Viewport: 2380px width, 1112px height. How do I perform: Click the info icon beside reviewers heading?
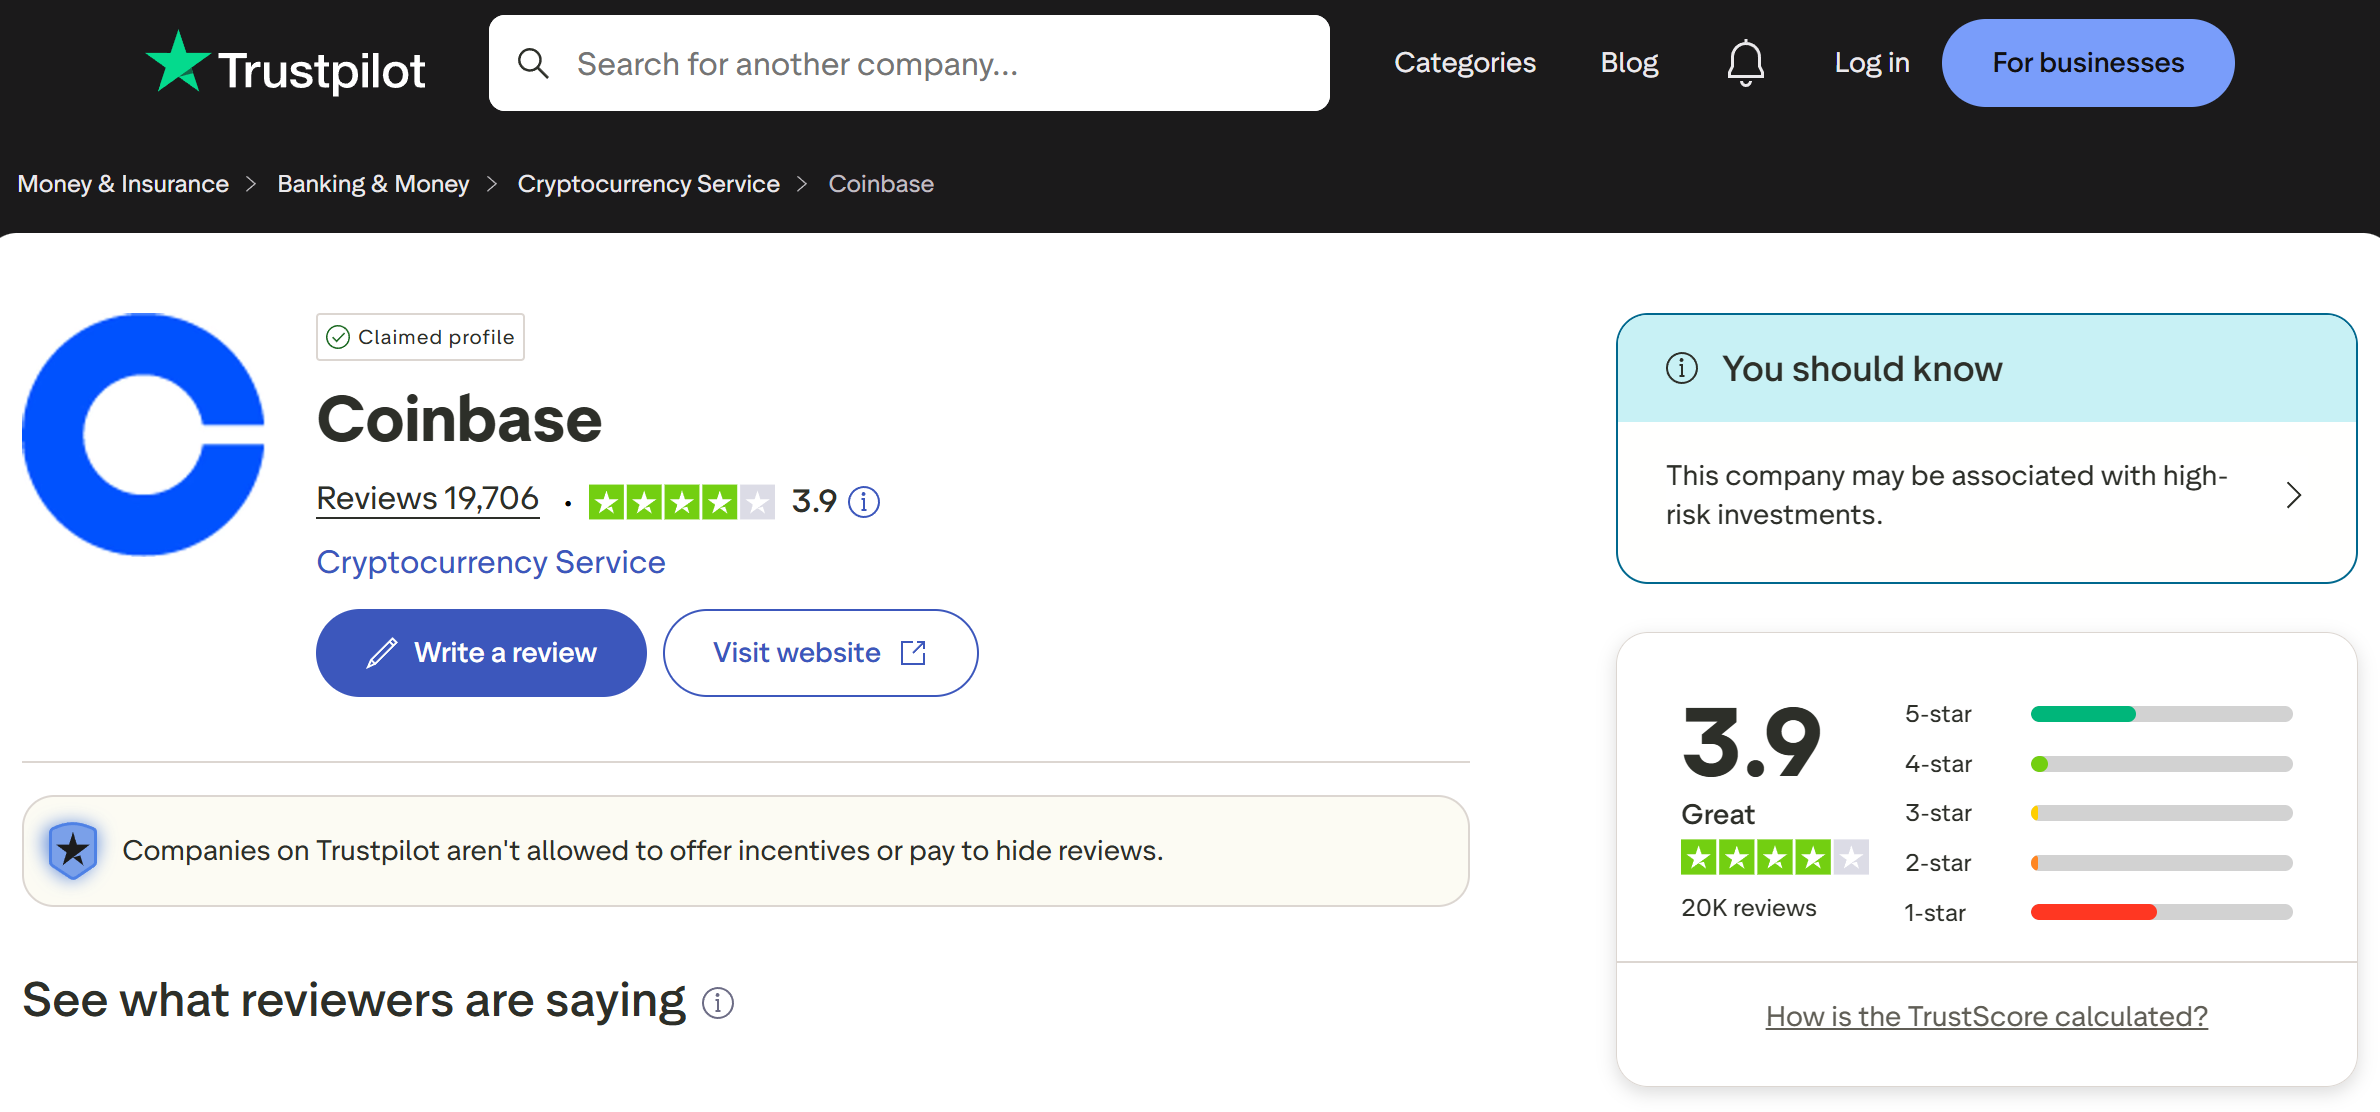pyautogui.click(x=718, y=1002)
